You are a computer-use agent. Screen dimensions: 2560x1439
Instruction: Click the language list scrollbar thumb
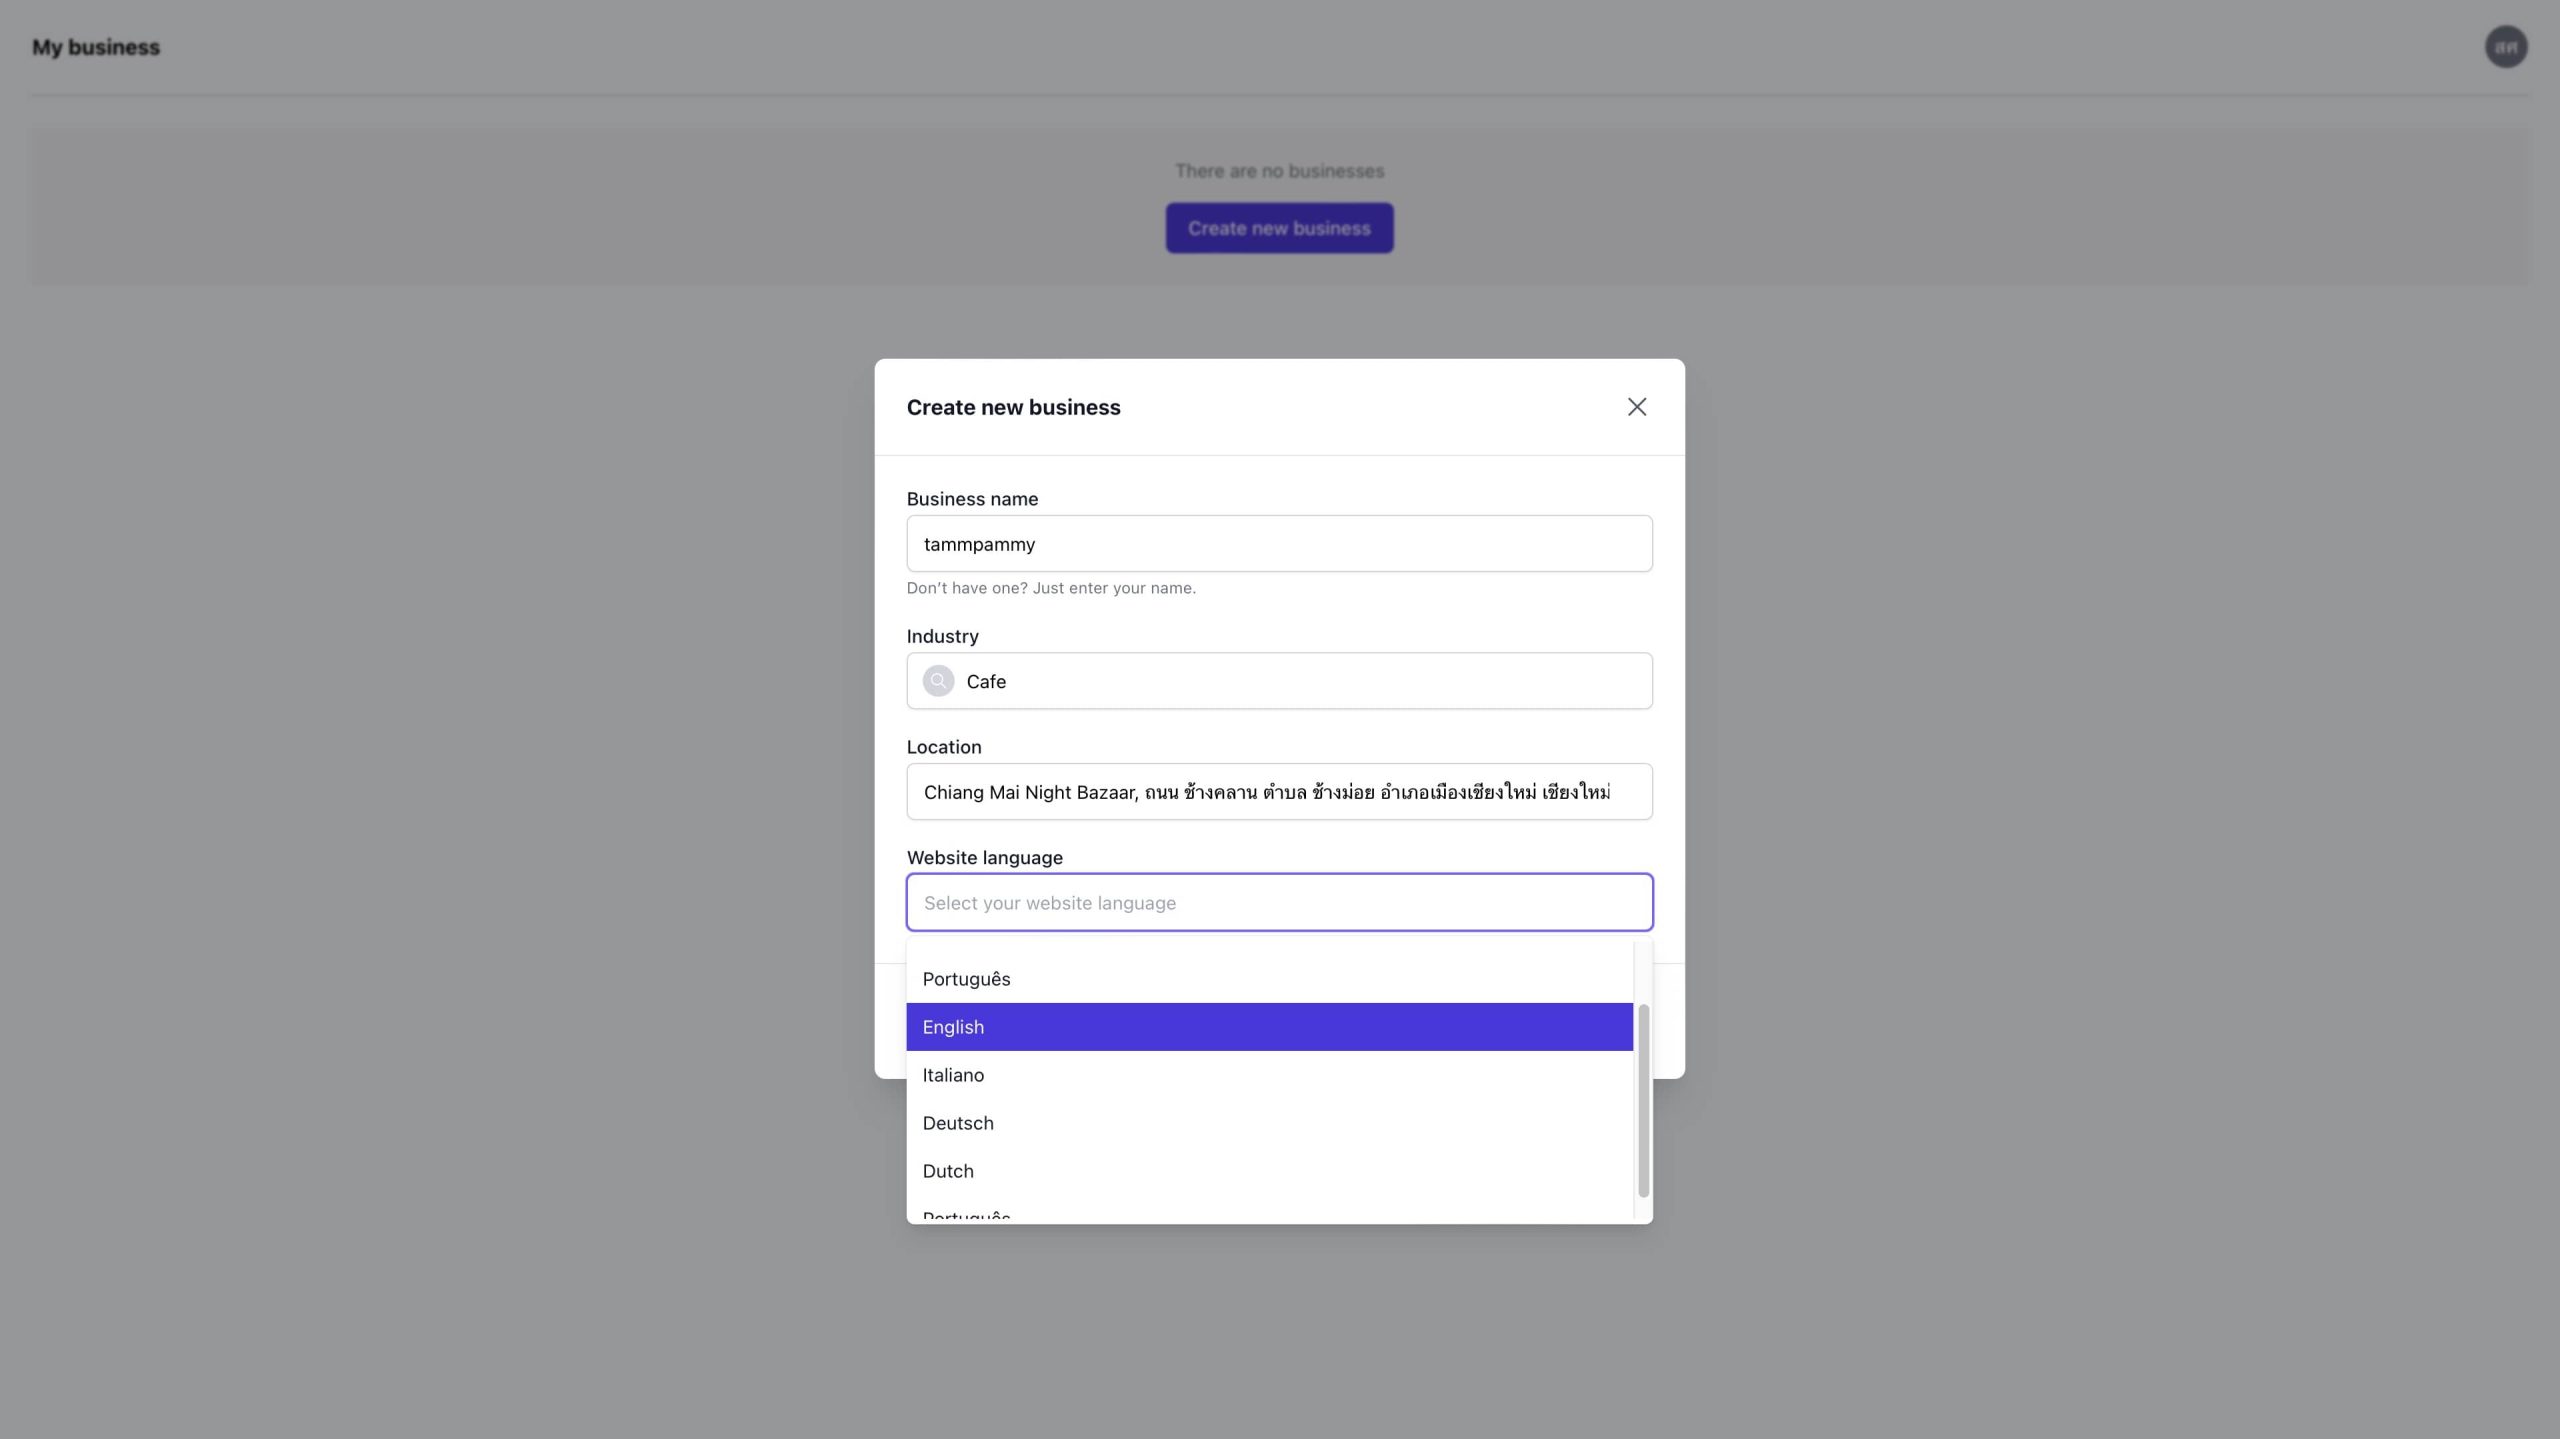1643,1100
